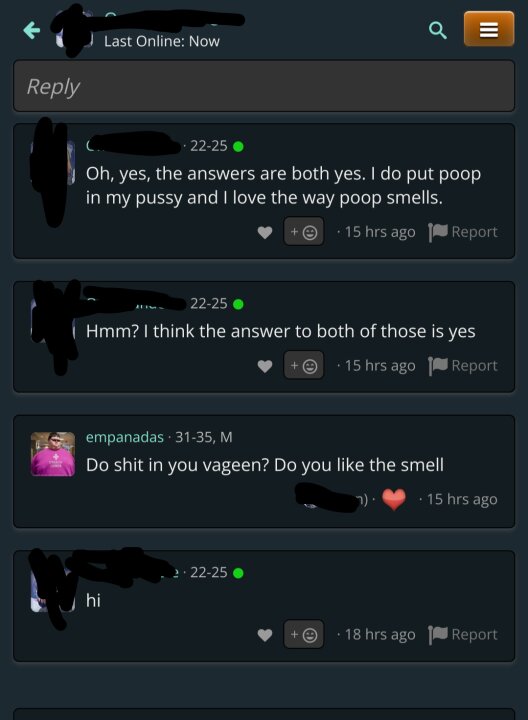Open avatar on the "hi" post

53,590
